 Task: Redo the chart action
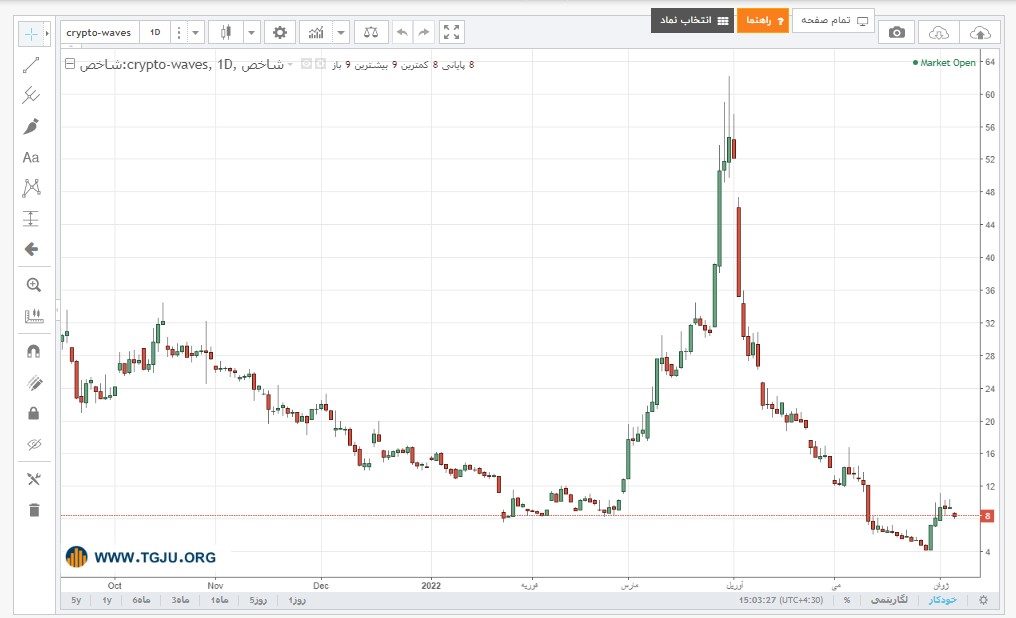tap(423, 32)
